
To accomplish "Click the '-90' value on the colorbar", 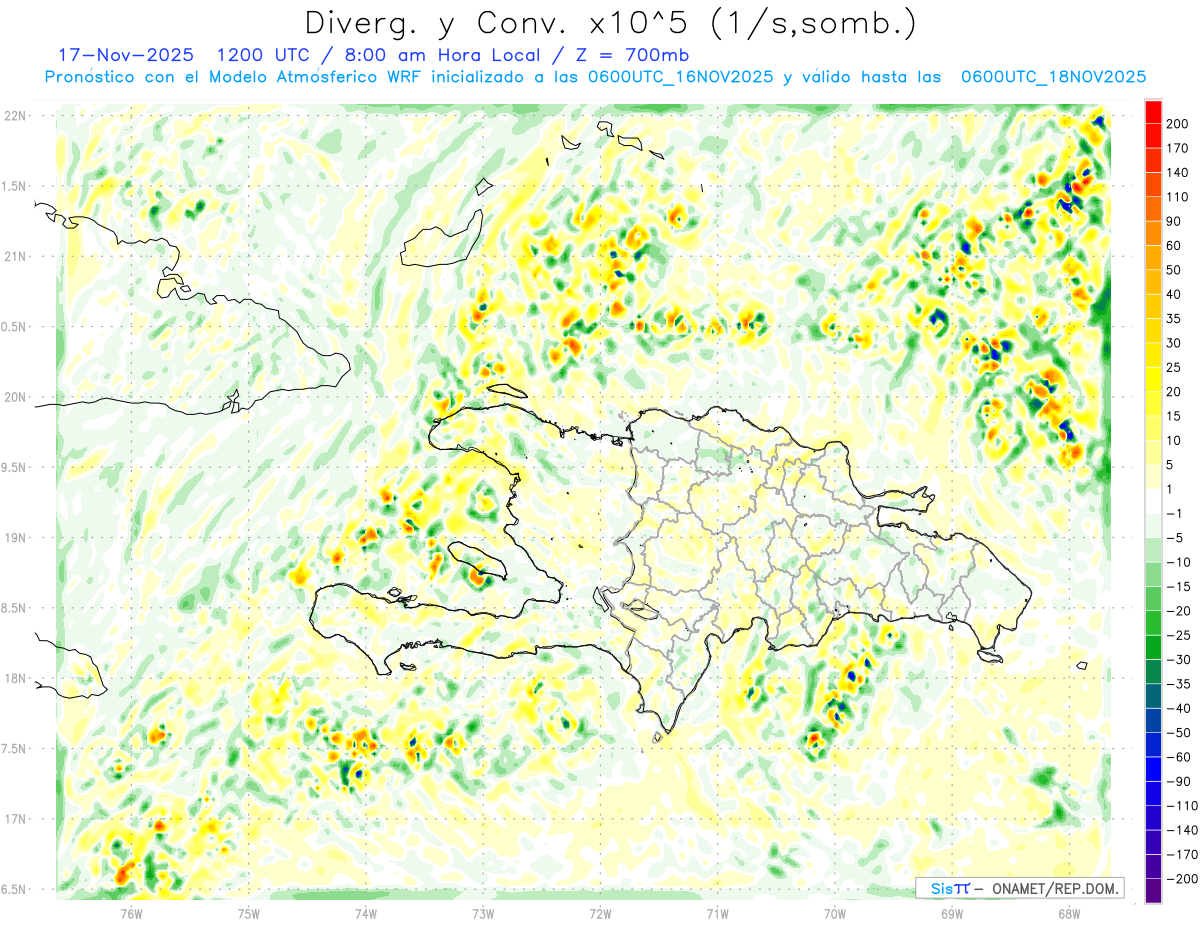I will click(x=1178, y=781).
